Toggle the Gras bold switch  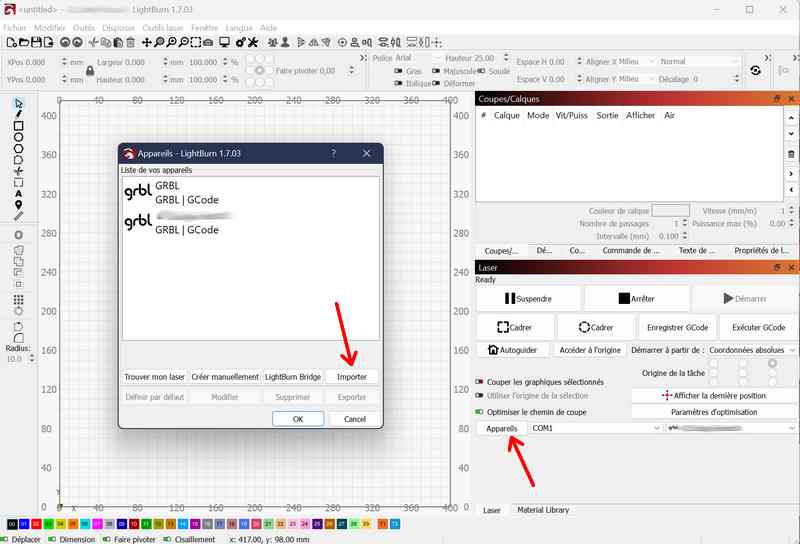click(x=399, y=71)
